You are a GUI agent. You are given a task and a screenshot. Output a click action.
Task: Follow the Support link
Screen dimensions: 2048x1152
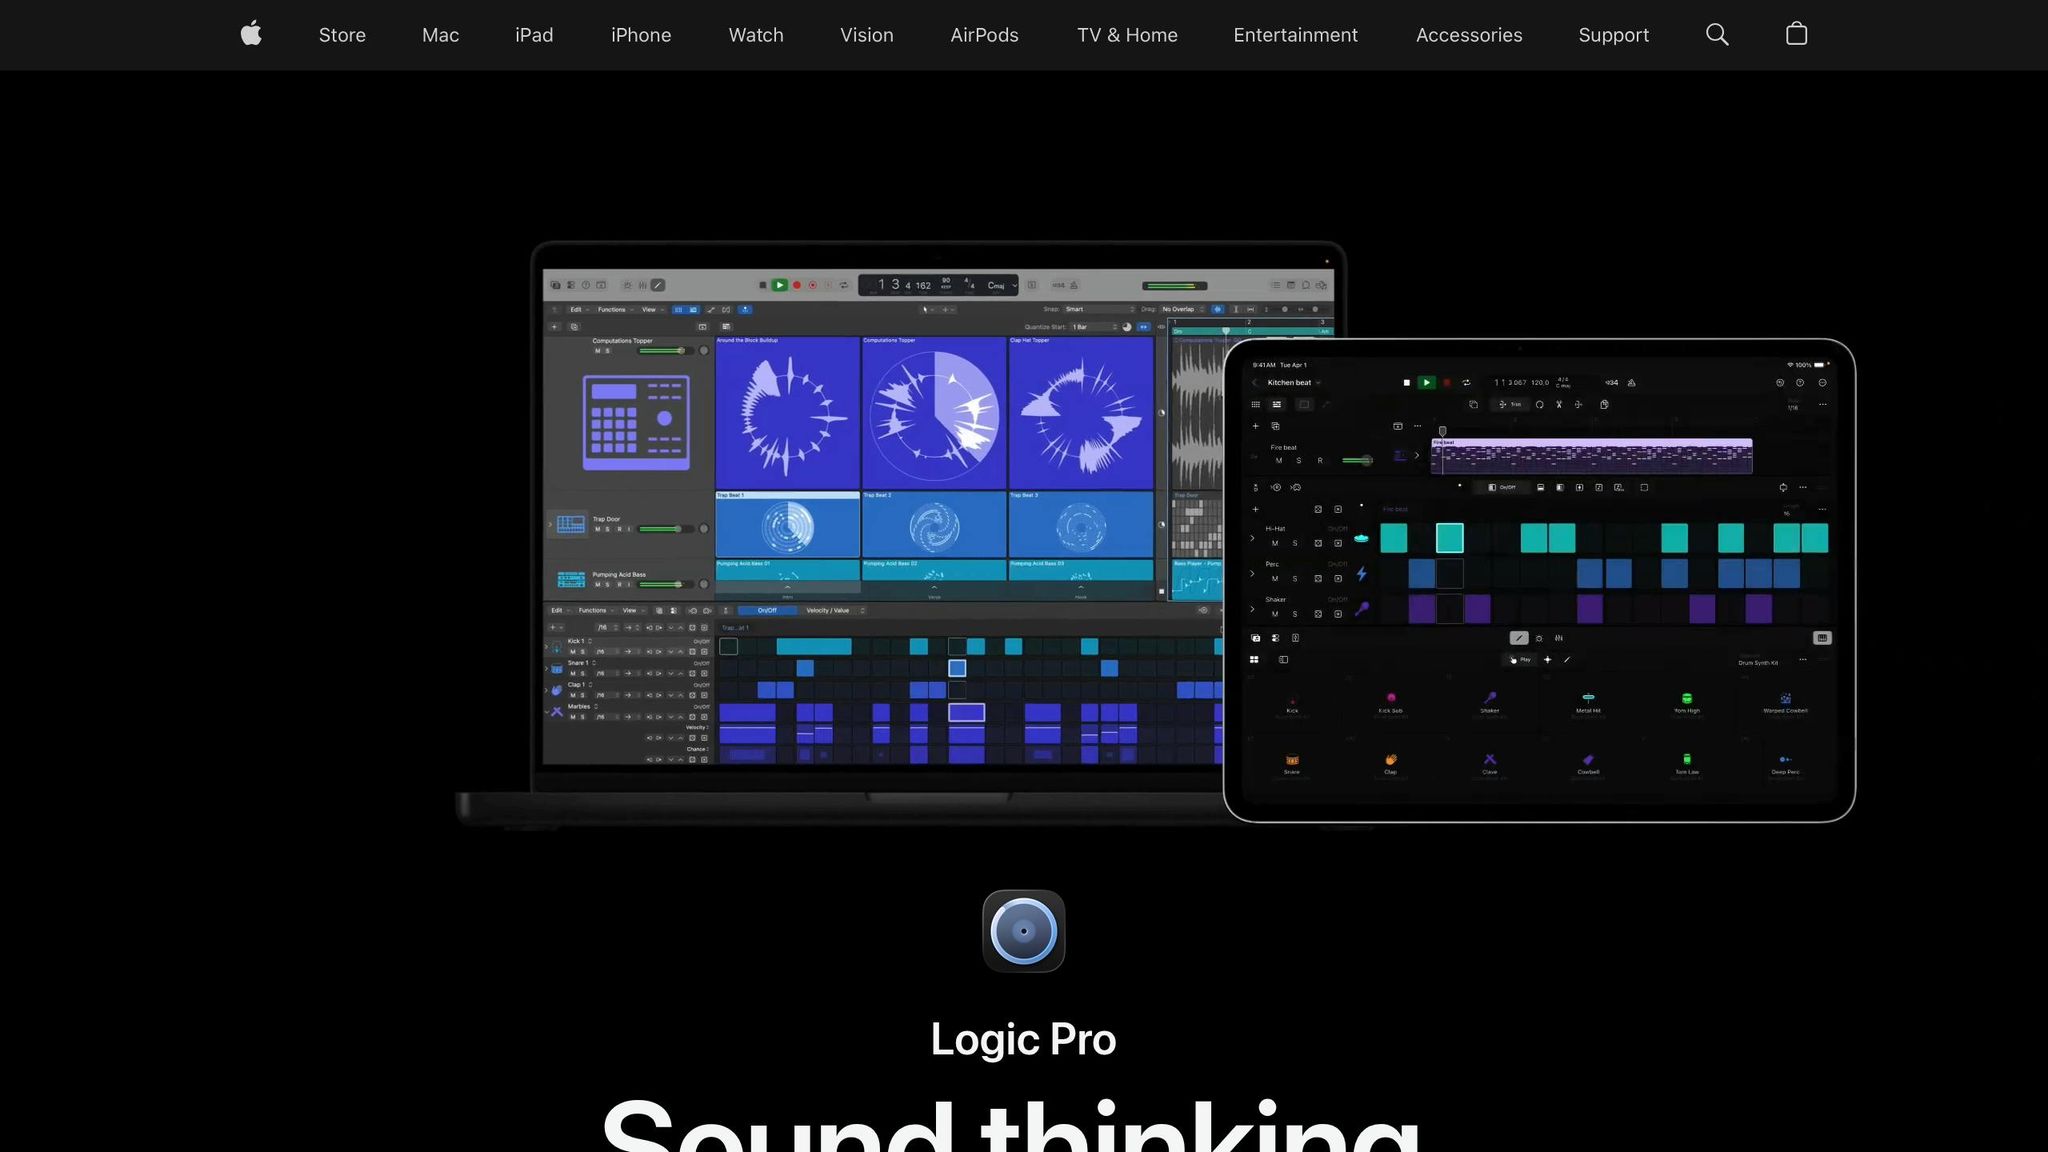[x=1613, y=35]
